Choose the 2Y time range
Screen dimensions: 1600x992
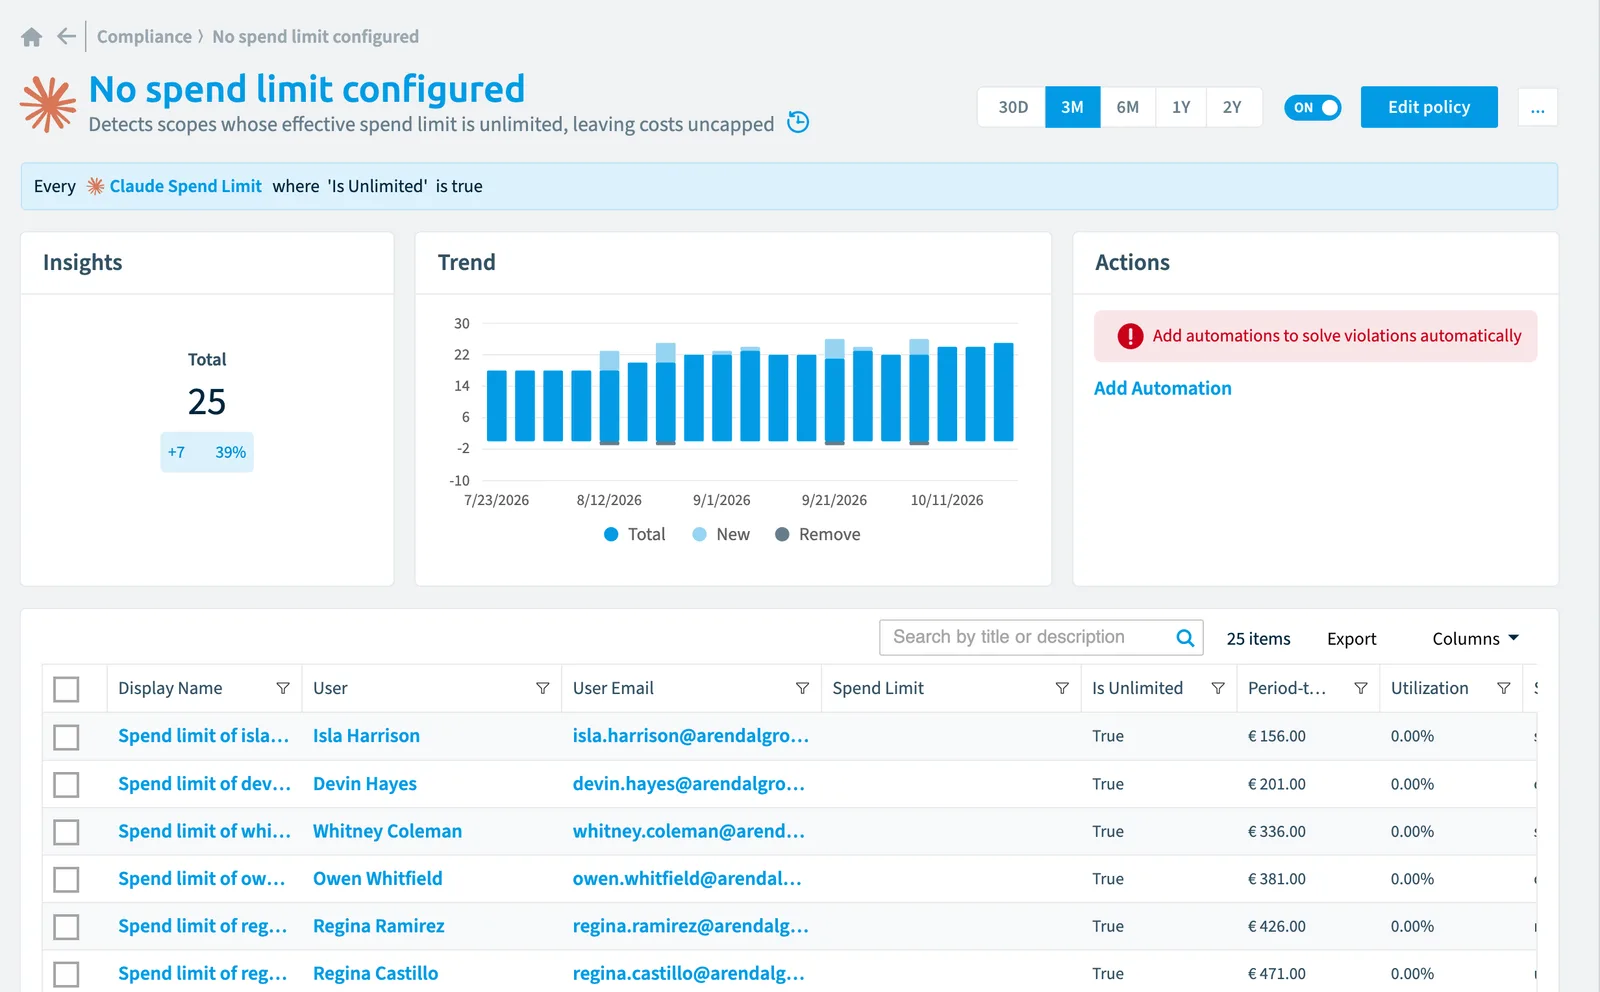1233,107
